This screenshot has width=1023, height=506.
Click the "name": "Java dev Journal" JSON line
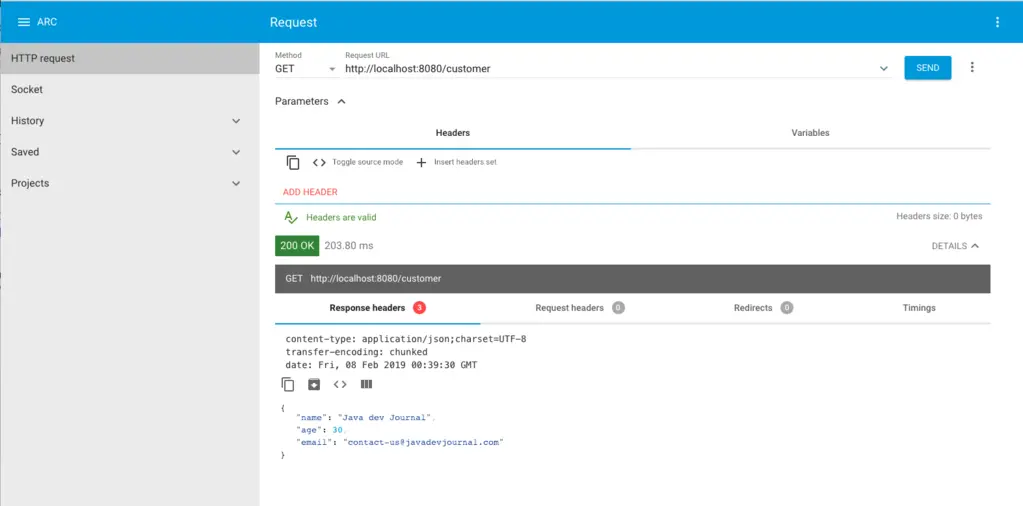pyautogui.click(x=365, y=417)
